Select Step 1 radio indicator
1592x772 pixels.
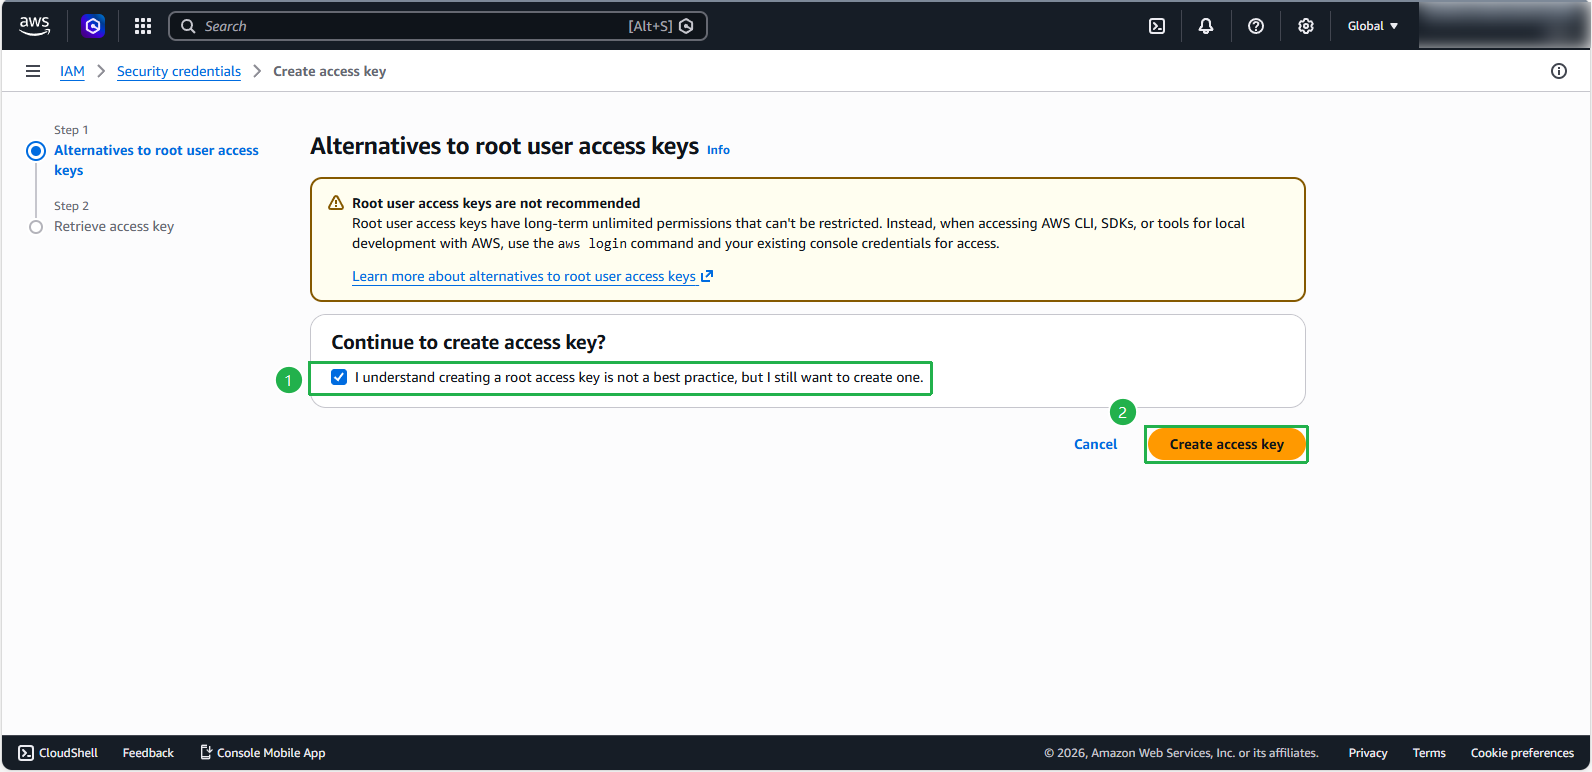click(36, 151)
